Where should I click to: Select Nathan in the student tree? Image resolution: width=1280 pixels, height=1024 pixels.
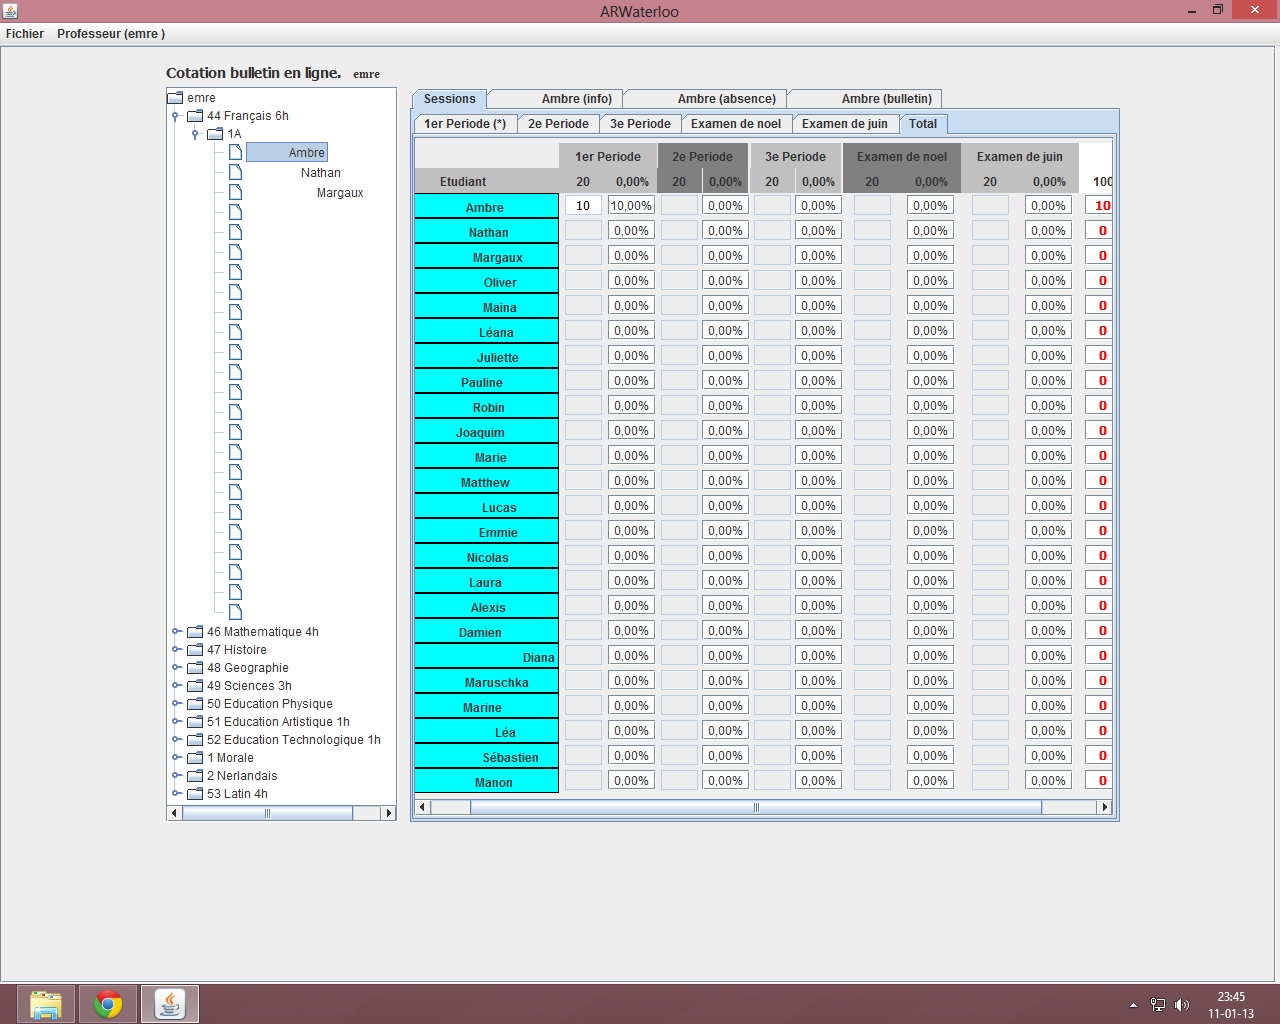[320, 173]
